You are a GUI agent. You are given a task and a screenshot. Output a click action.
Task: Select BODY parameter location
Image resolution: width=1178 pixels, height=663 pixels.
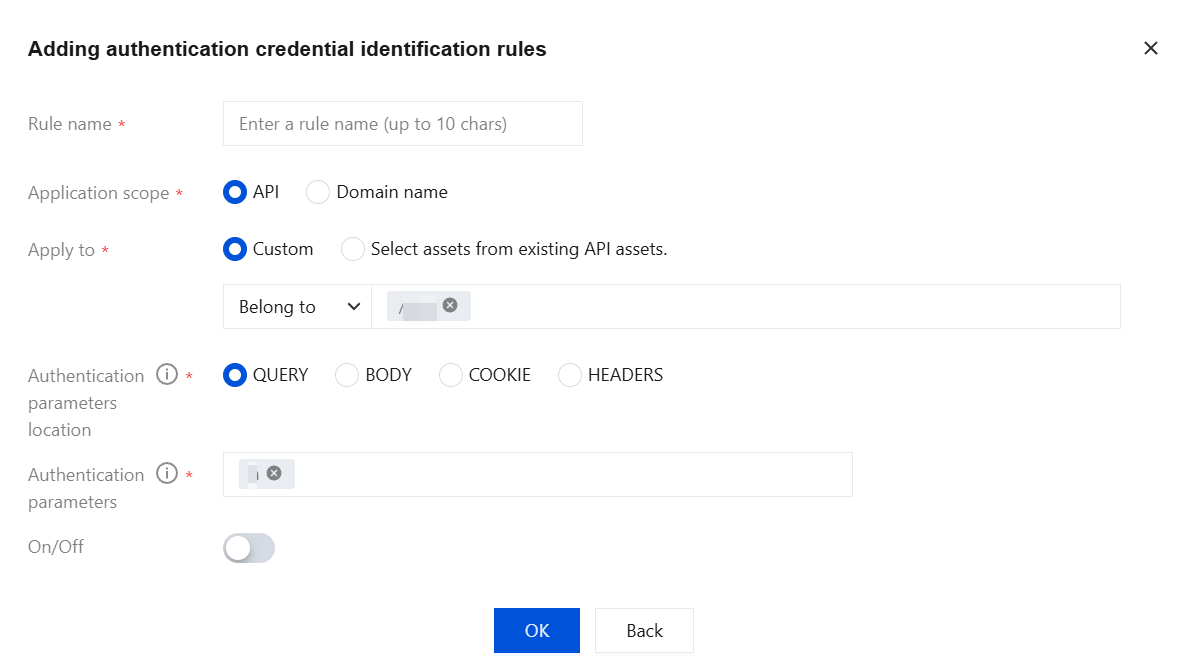[347, 375]
